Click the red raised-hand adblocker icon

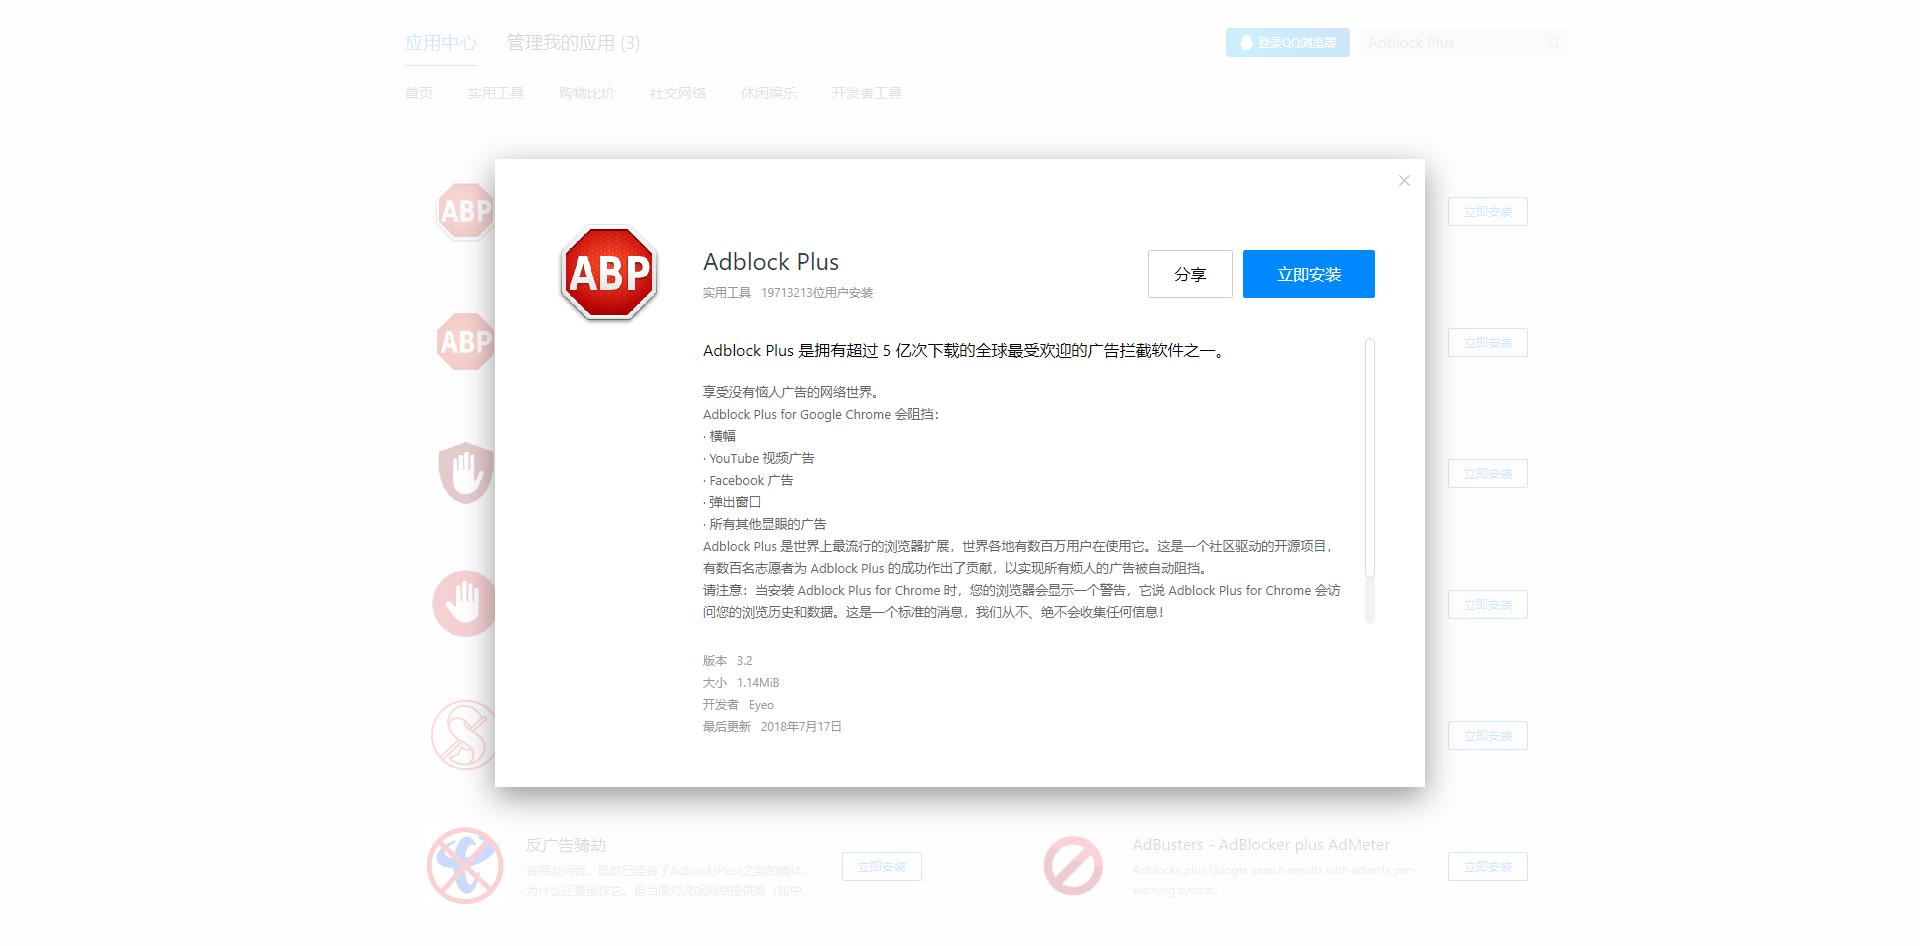point(464,604)
